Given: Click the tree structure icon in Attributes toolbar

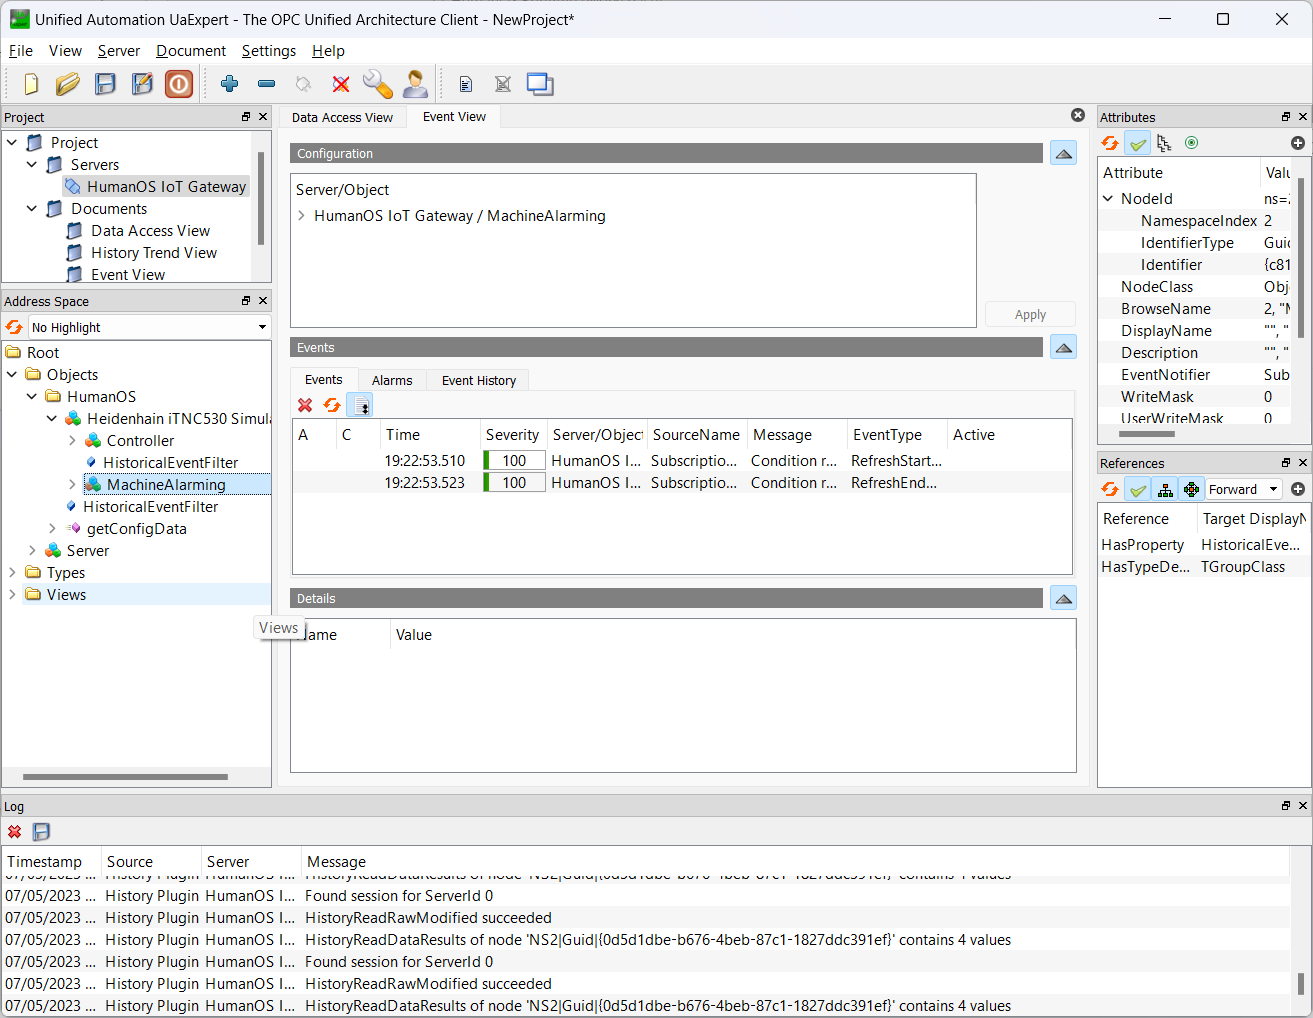Looking at the screenshot, I should pos(1164,143).
